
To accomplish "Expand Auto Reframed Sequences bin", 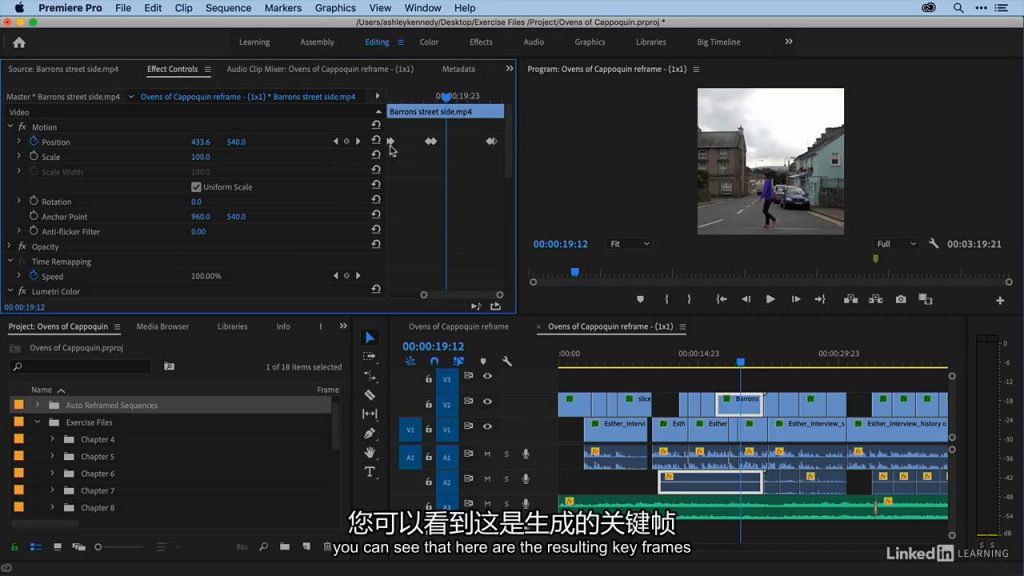I will coord(37,405).
